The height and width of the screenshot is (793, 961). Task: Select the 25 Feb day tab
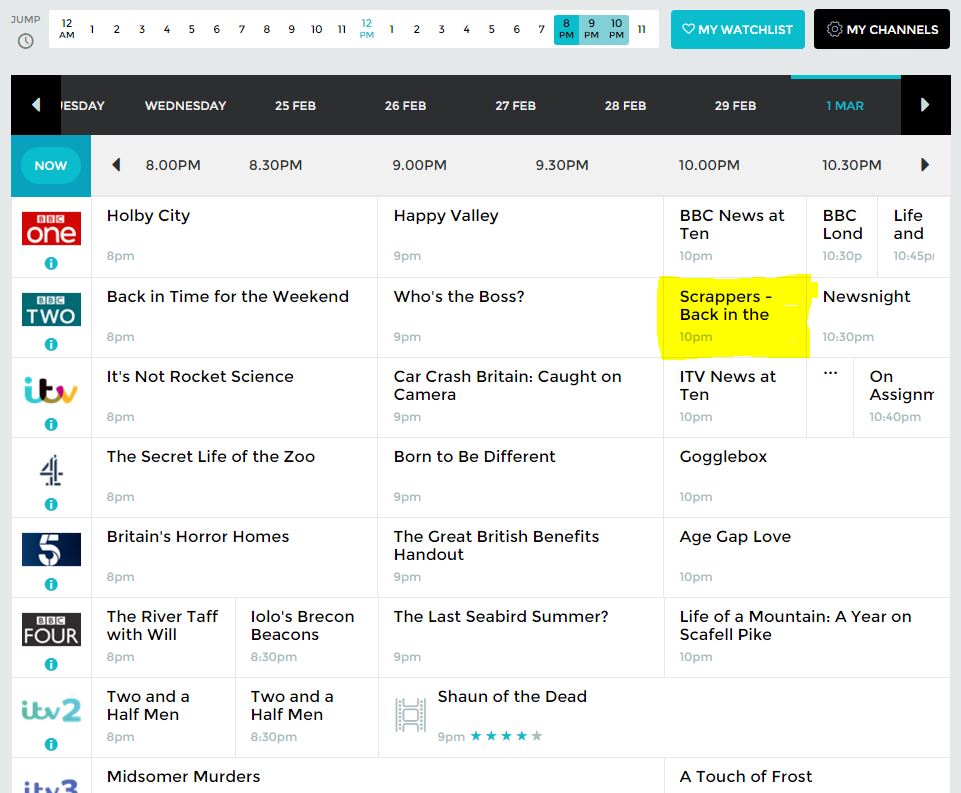click(x=295, y=105)
